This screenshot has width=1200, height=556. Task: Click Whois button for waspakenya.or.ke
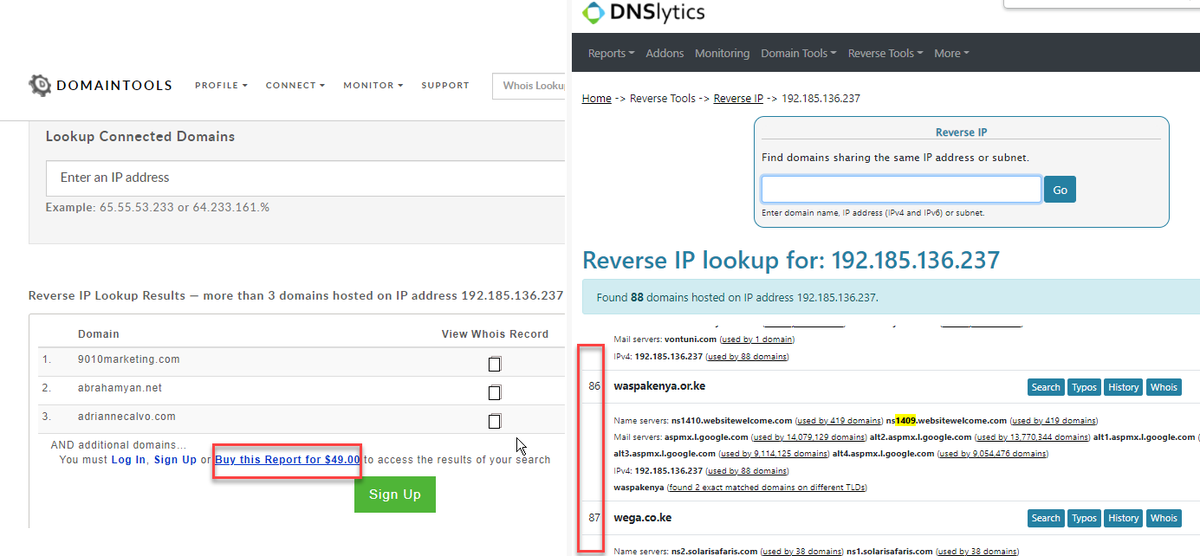pyautogui.click(x=1163, y=387)
